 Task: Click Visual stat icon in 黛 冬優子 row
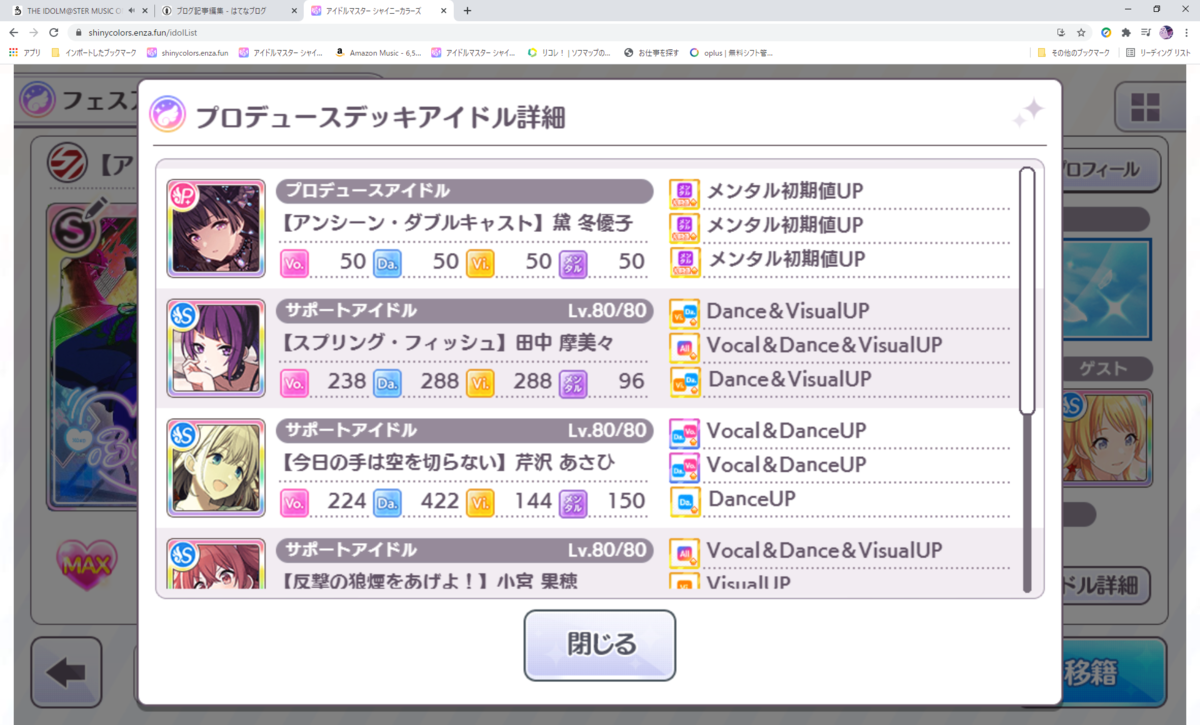pos(480,263)
